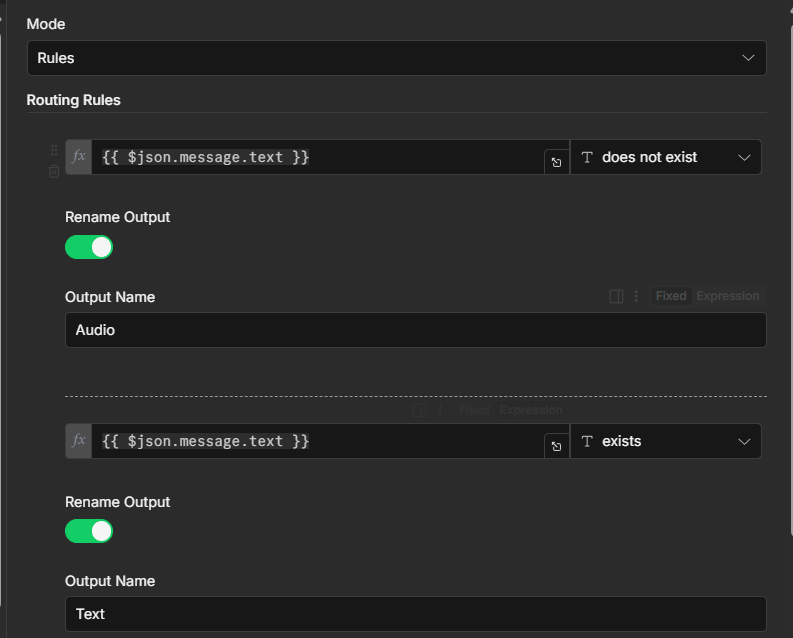Switch the Audio Output Name to Fixed mode

coord(671,296)
